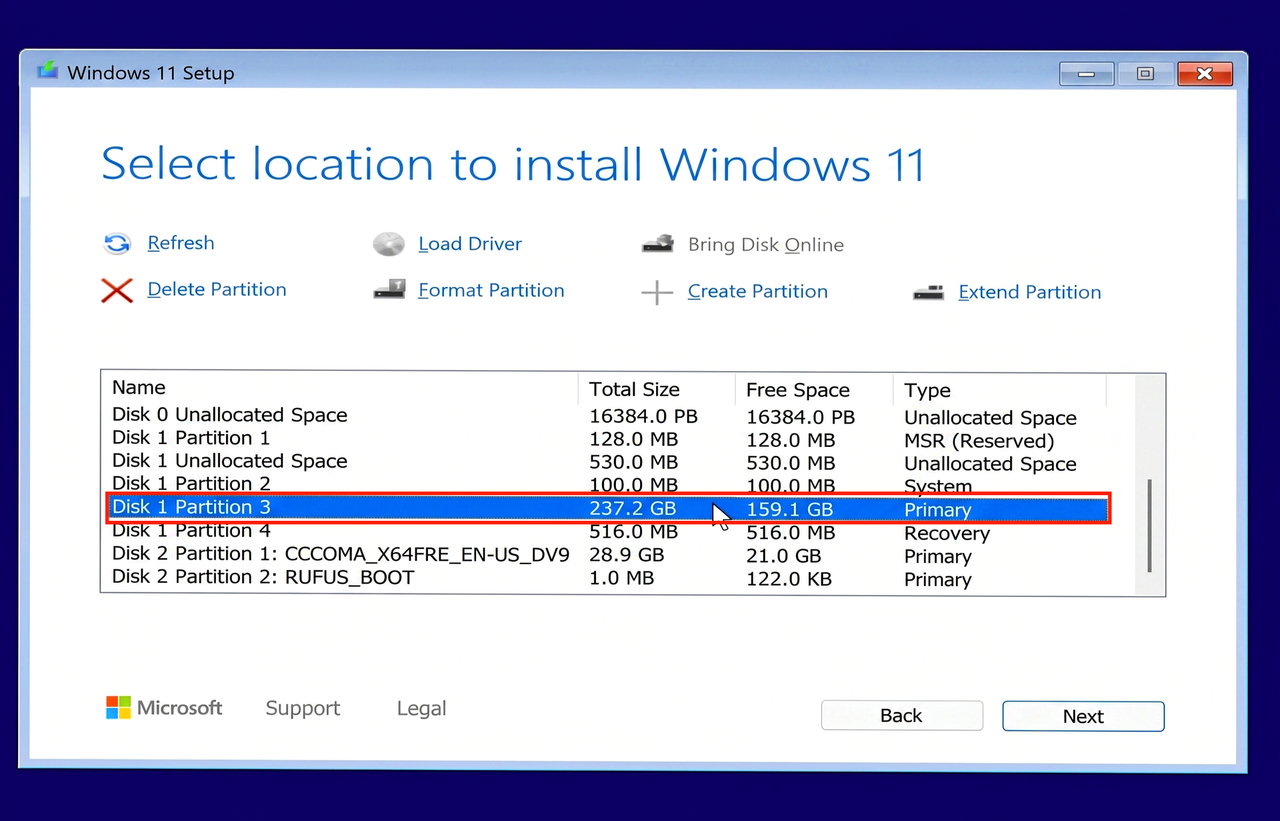Image resolution: width=1280 pixels, height=821 pixels.
Task: Click the Windows Setup title bar icon
Action: pos(48,71)
